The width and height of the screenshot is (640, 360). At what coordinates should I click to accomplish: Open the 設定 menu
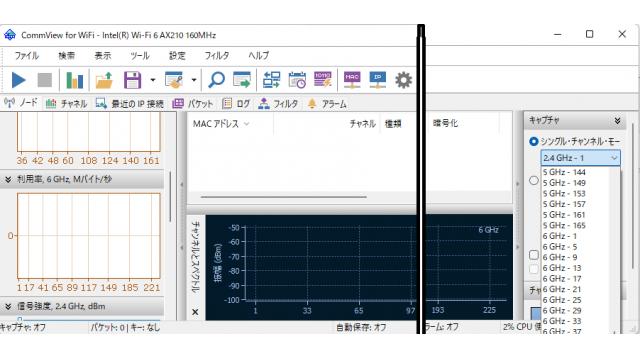pos(177,56)
